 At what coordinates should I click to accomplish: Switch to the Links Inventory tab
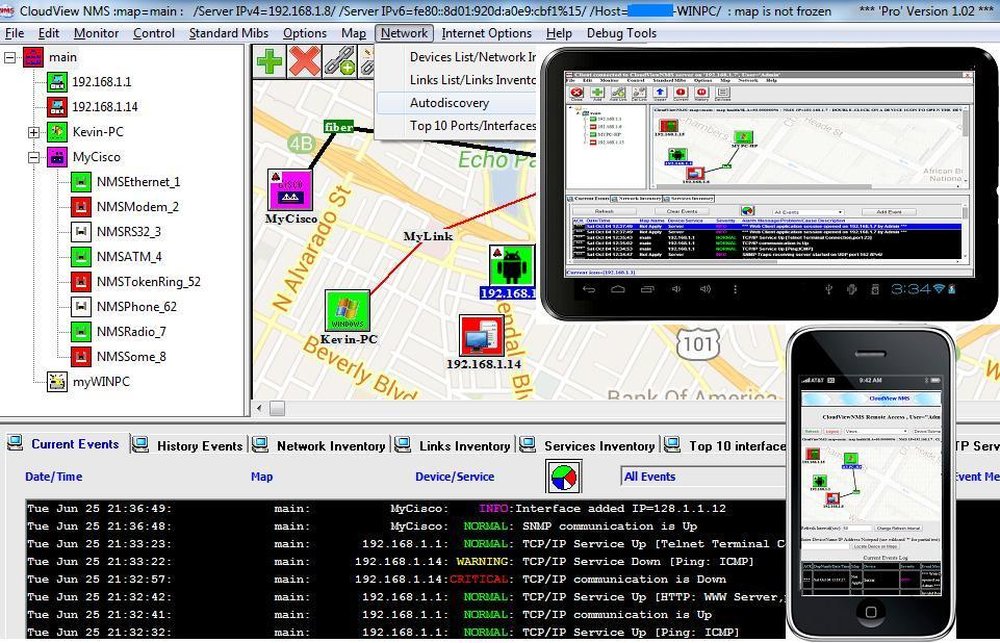[x=453, y=445]
